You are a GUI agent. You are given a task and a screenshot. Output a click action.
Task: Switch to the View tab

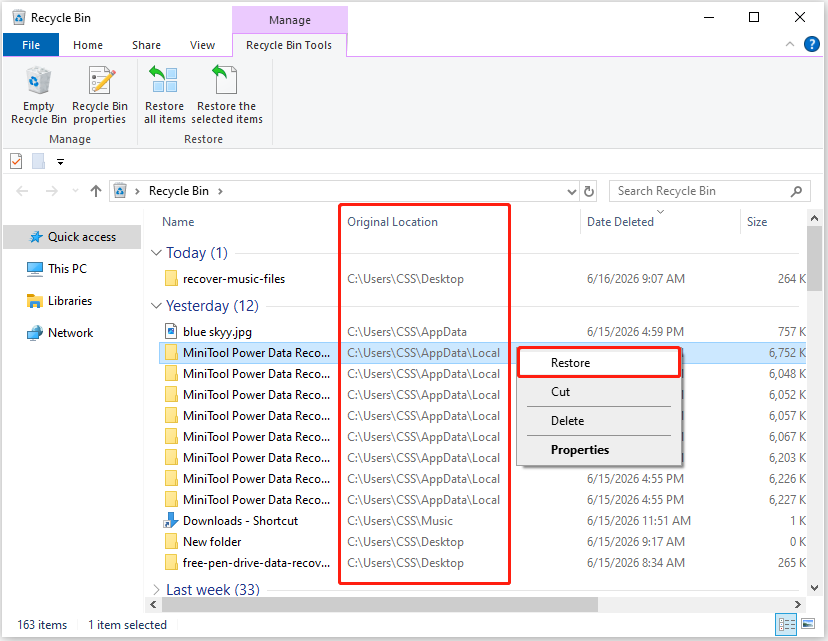pyautogui.click(x=202, y=45)
